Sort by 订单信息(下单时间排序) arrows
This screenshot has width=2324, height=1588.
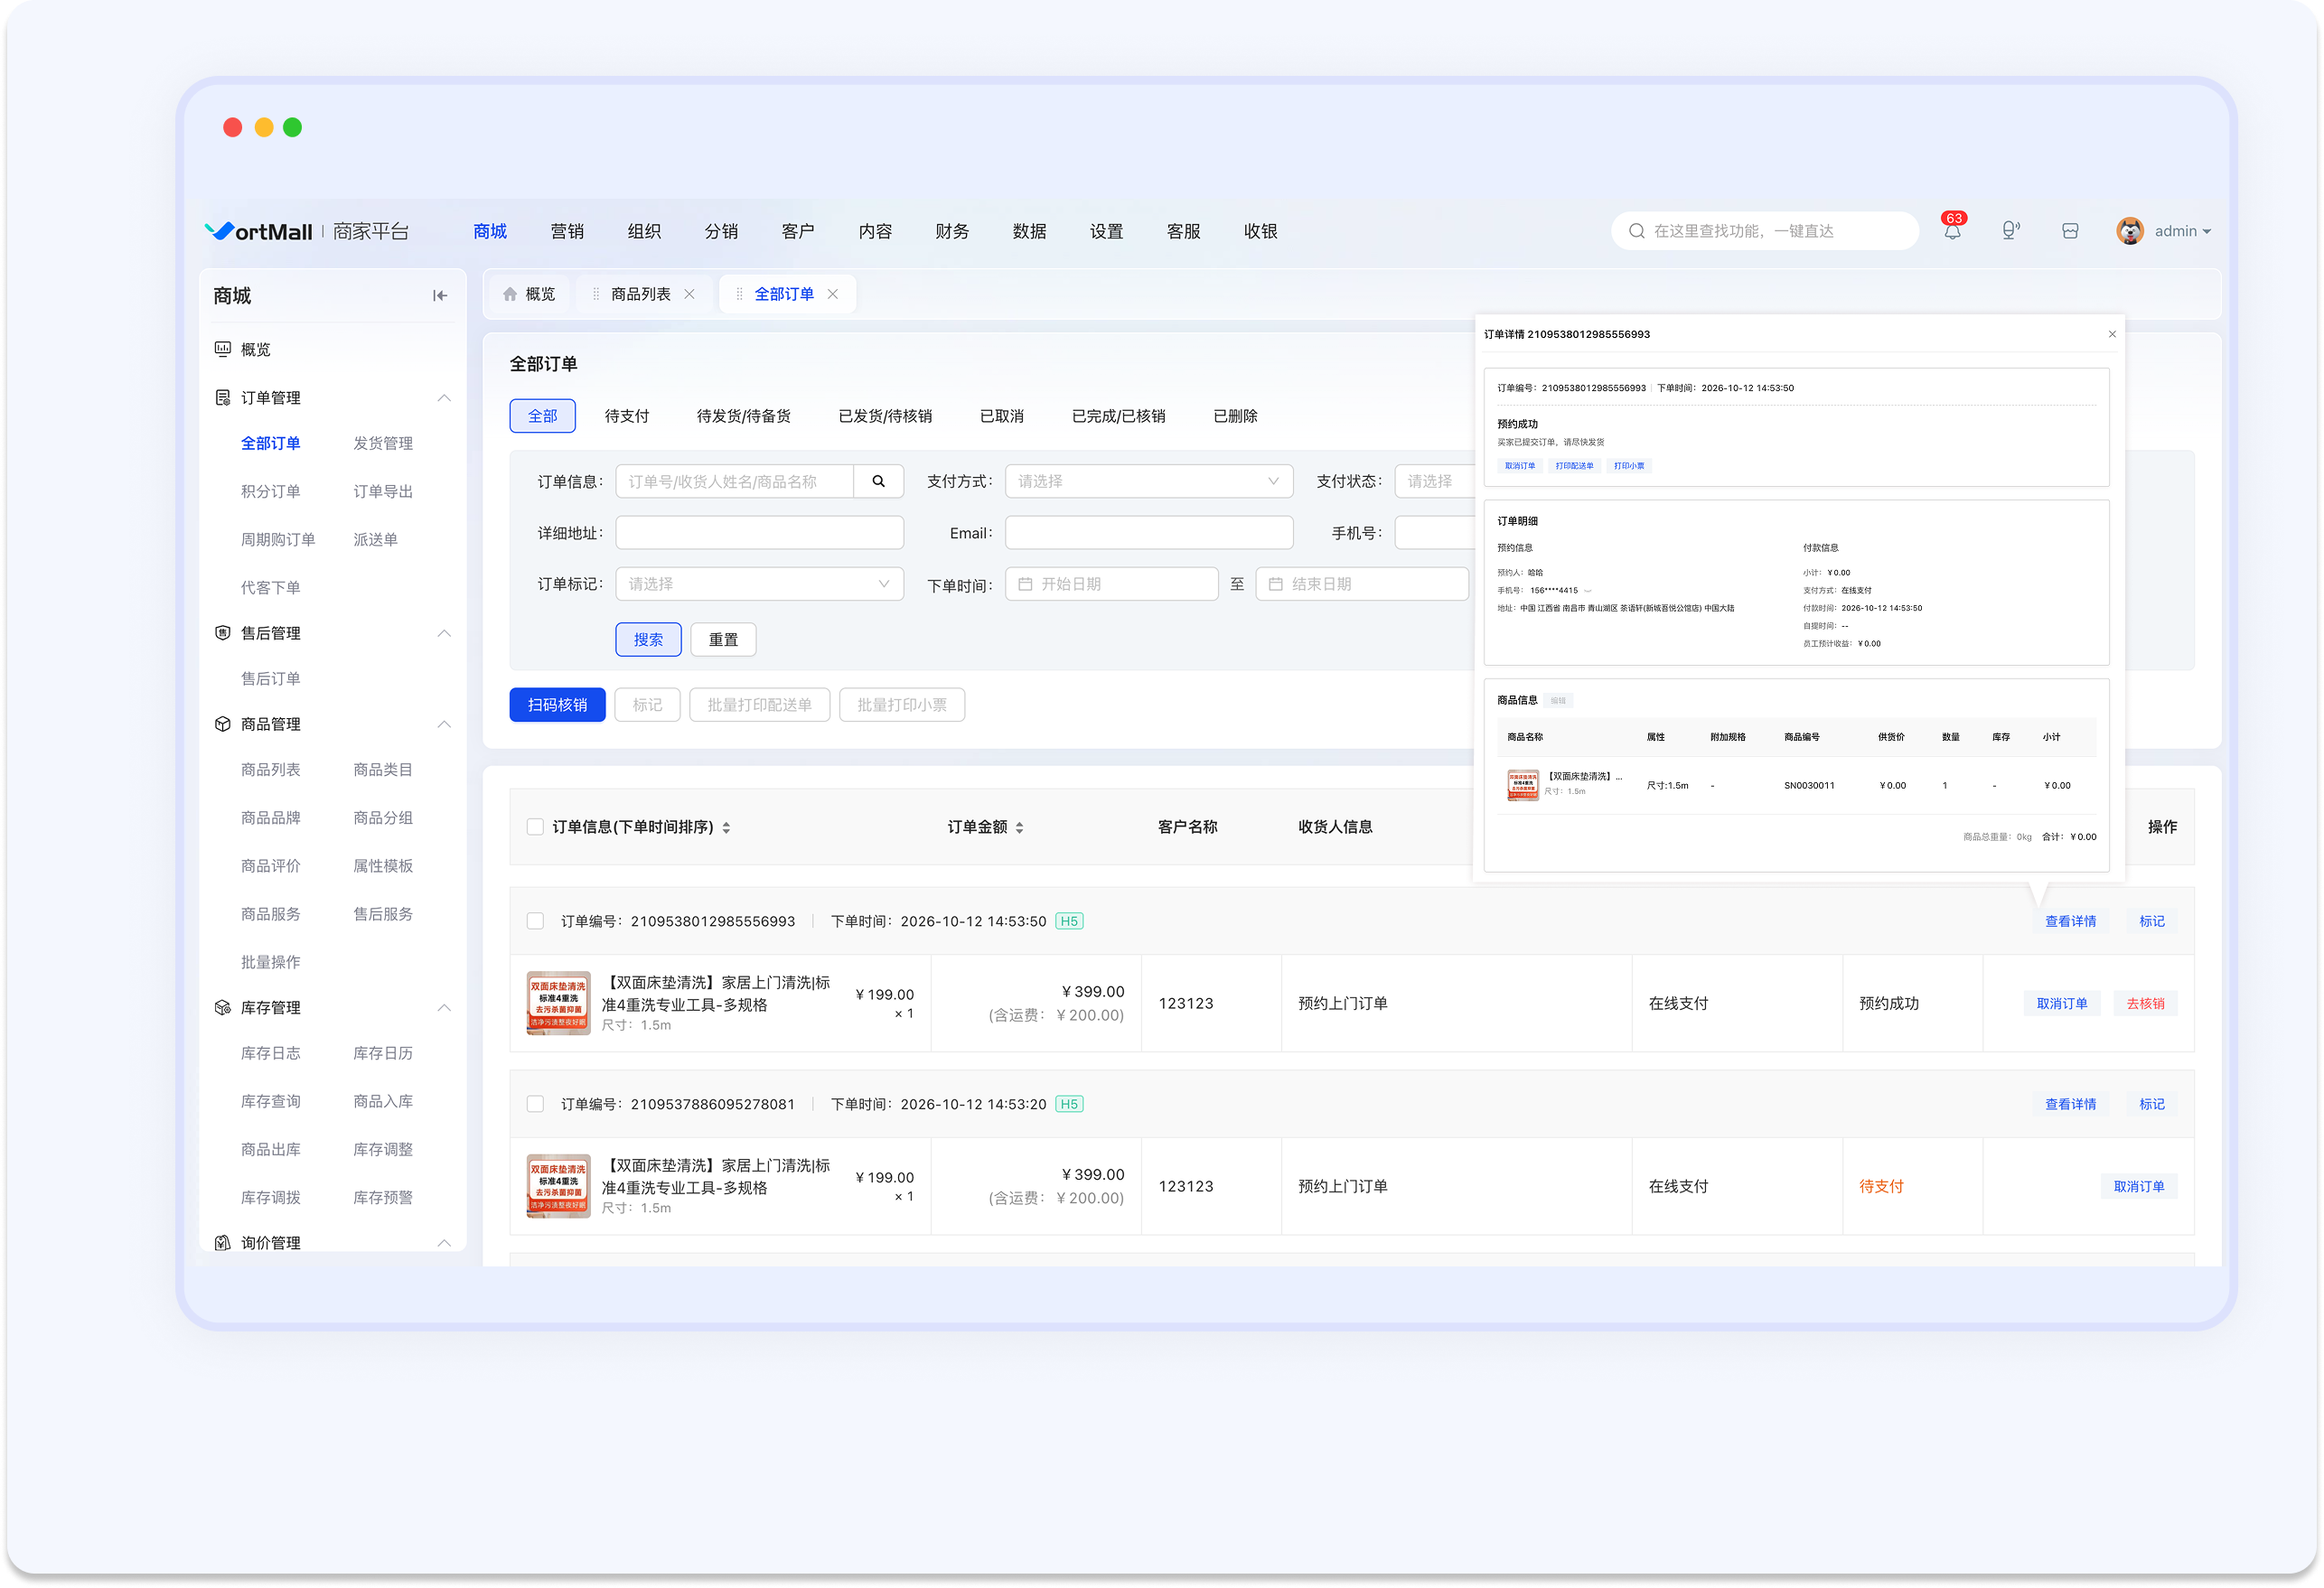[726, 827]
